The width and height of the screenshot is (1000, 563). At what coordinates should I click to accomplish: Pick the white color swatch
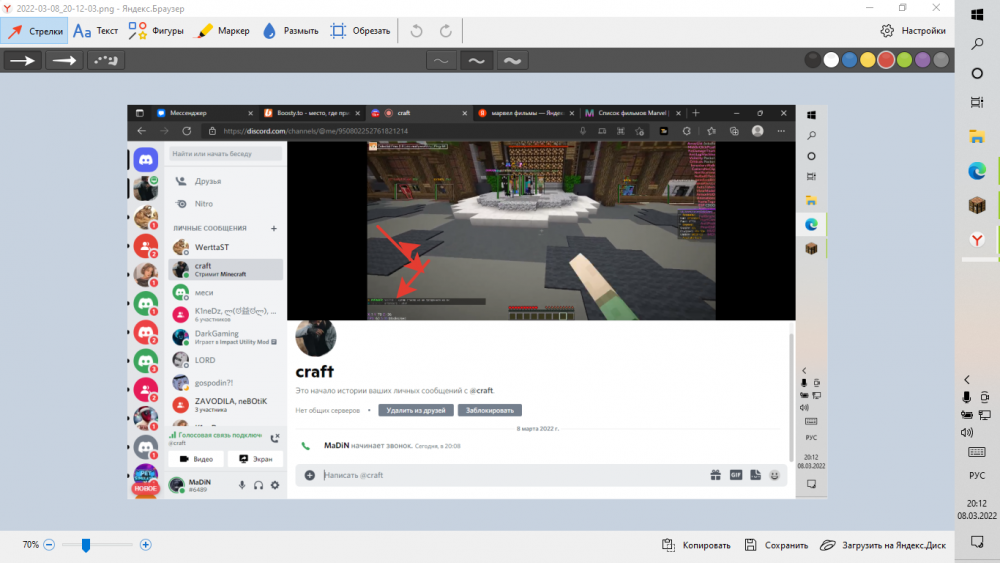coord(831,60)
